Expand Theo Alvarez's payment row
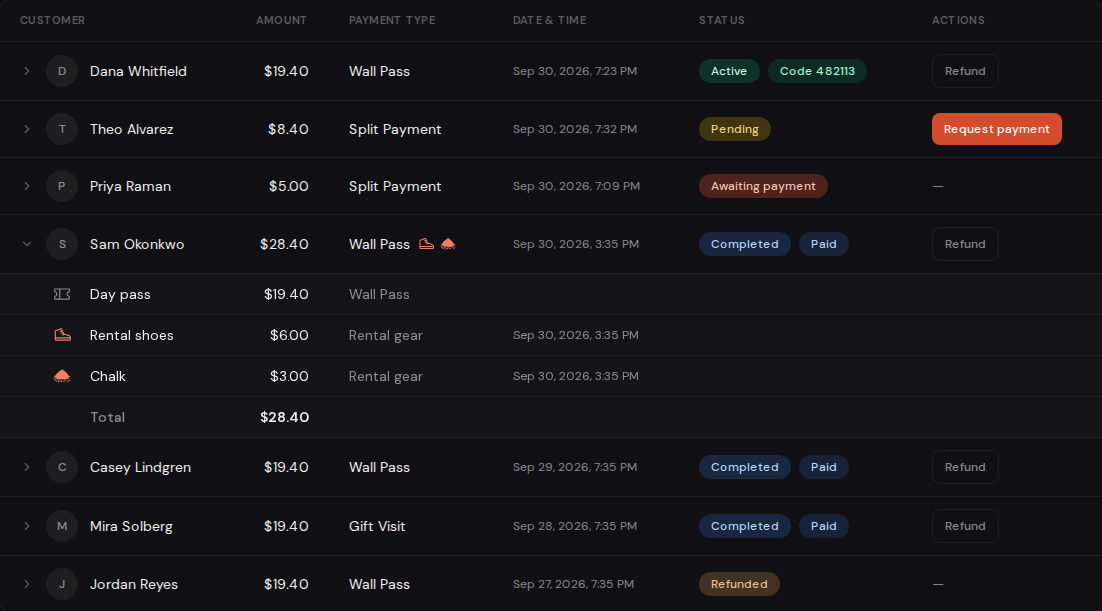The width and height of the screenshot is (1102, 611). 27,129
